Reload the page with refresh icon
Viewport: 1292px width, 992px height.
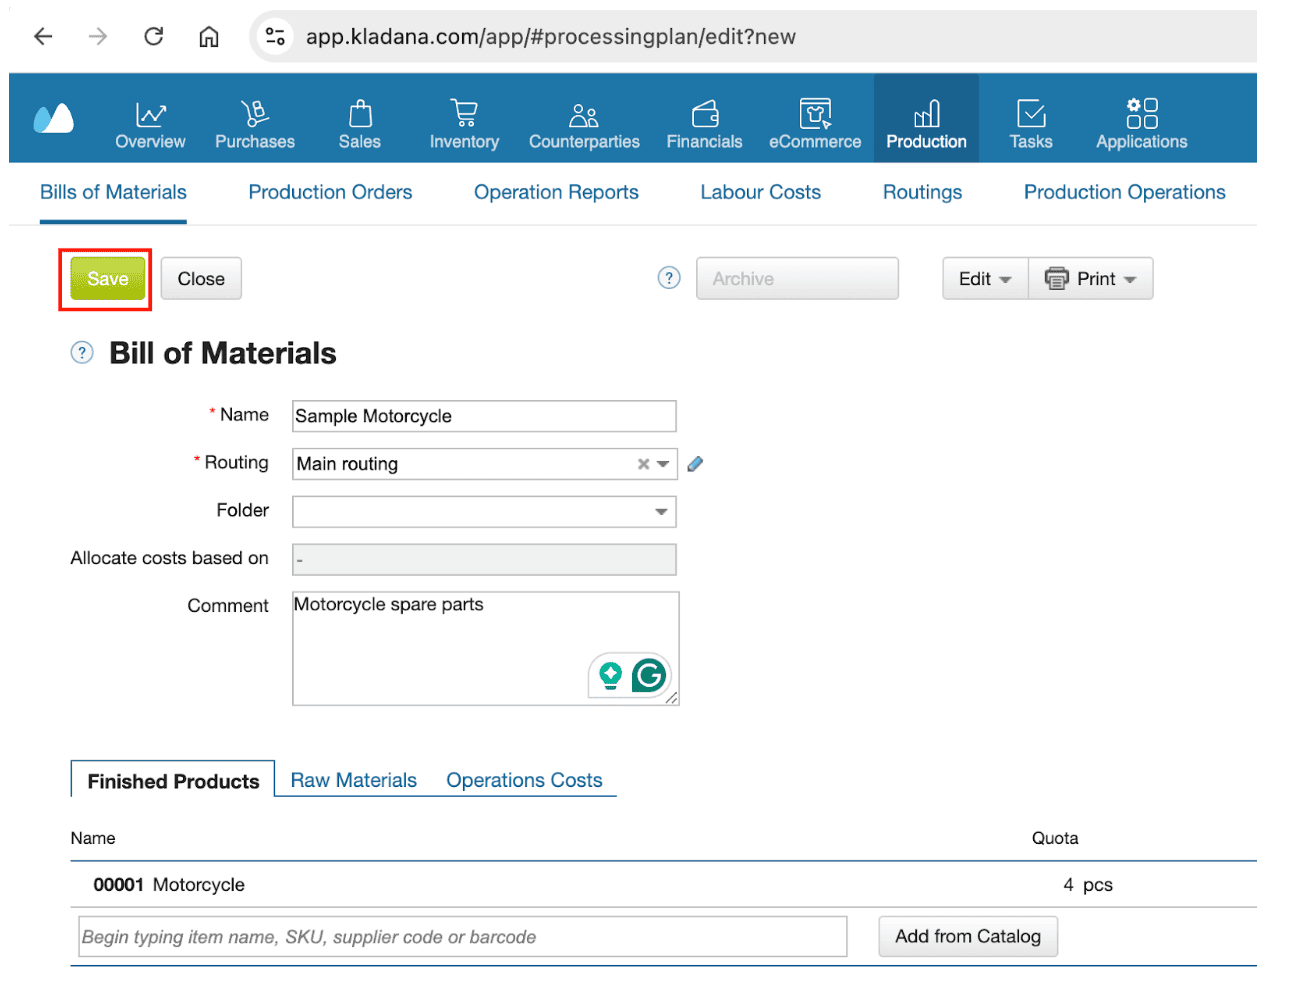tap(153, 37)
